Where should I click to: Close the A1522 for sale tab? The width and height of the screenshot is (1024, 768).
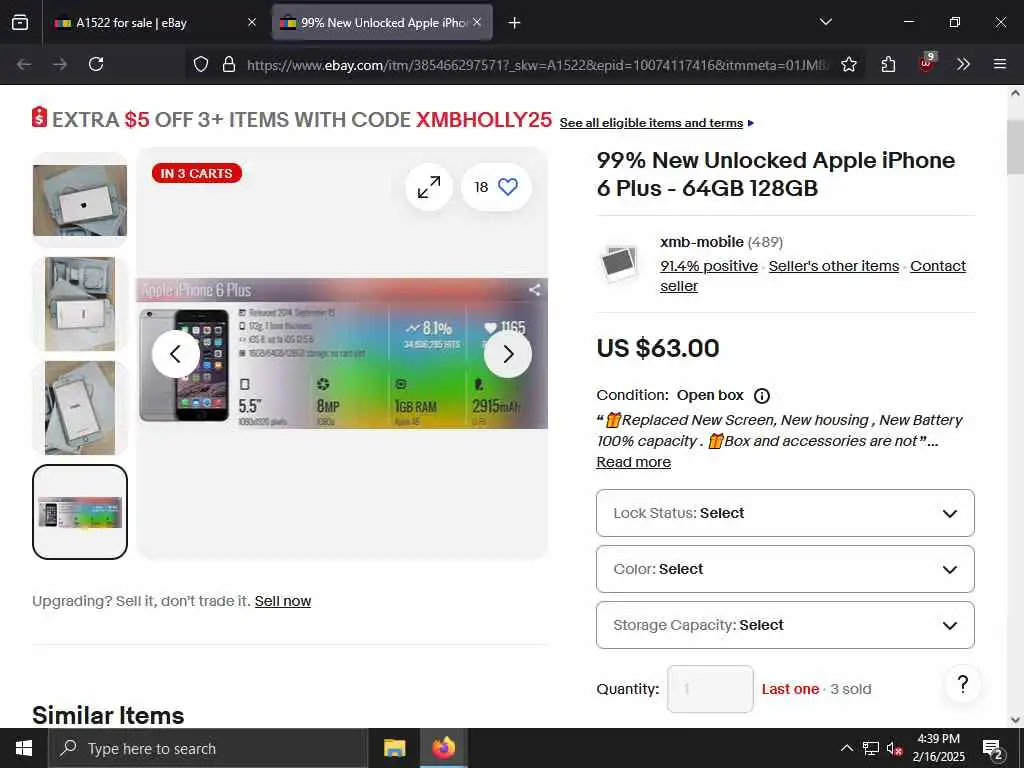pyautogui.click(x=251, y=22)
